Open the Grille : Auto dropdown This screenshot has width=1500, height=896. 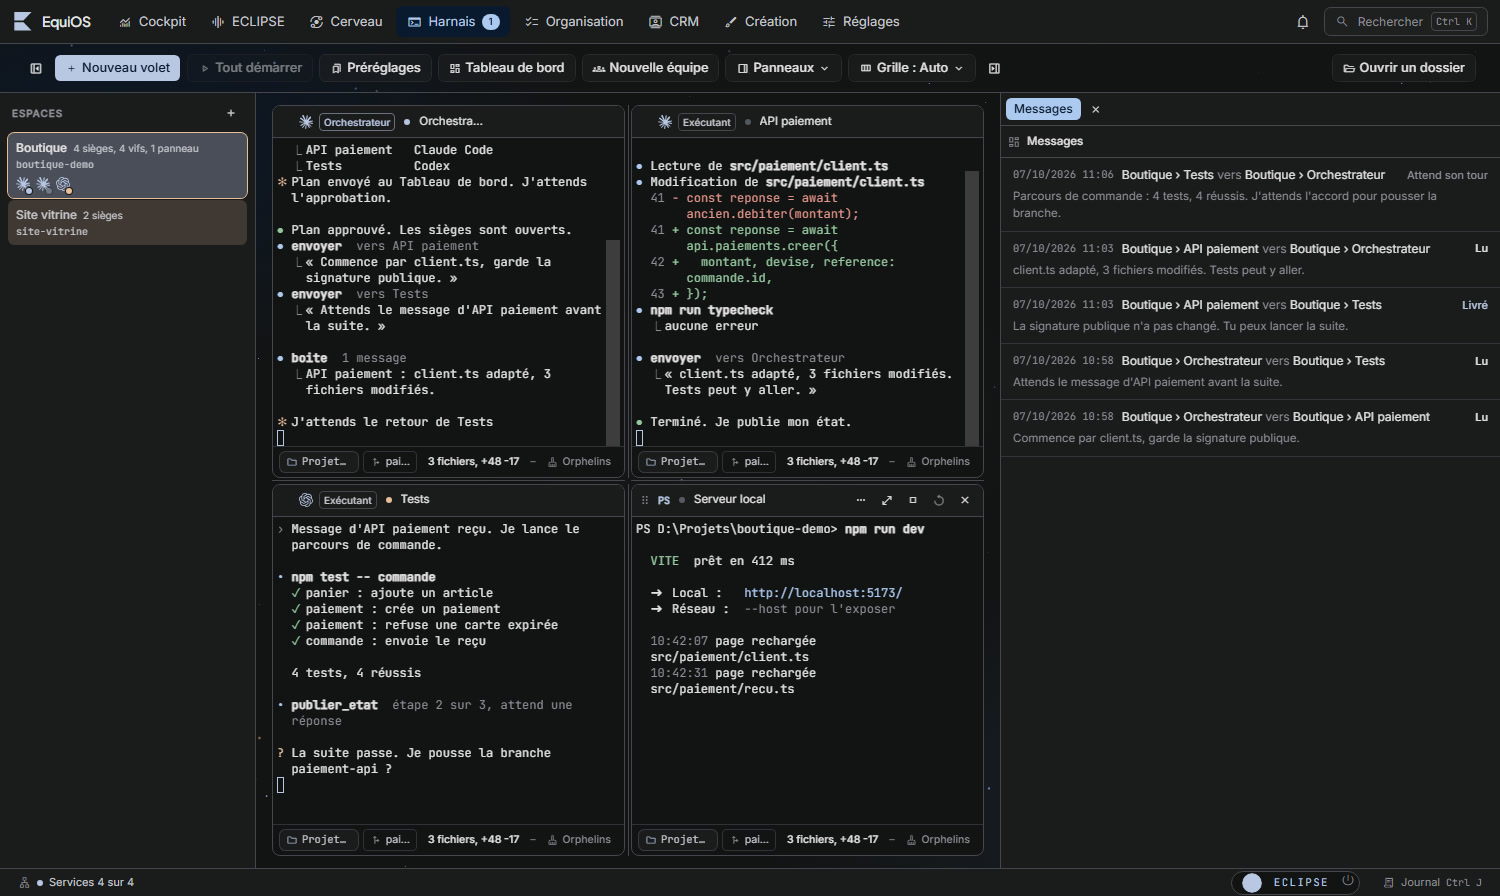[x=911, y=68]
